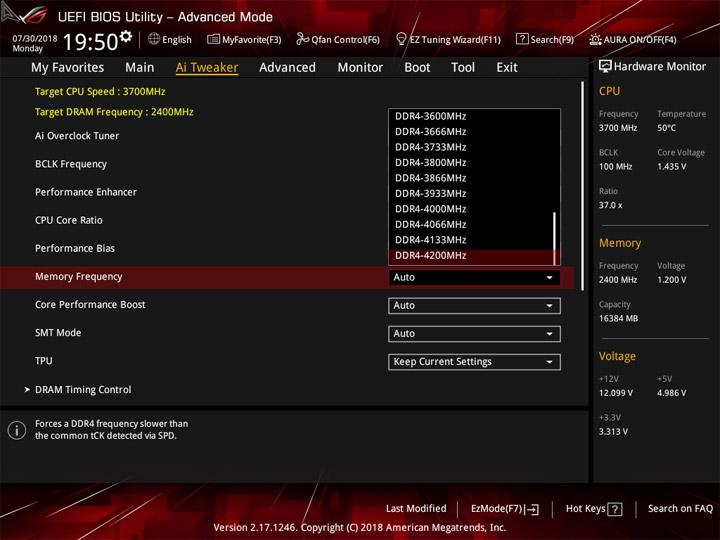Select the BCLK Frequency row
This screenshot has height=540, width=720.
click(x=71, y=164)
